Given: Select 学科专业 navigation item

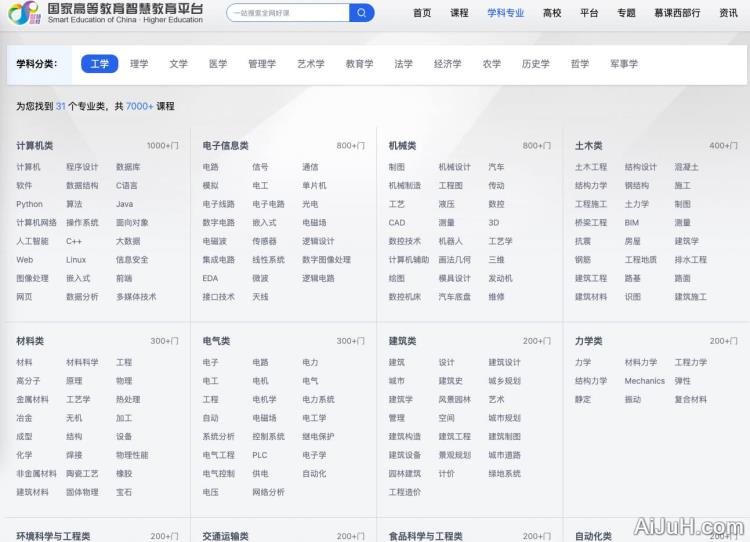Looking at the screenshot, I should pos(506,13).
